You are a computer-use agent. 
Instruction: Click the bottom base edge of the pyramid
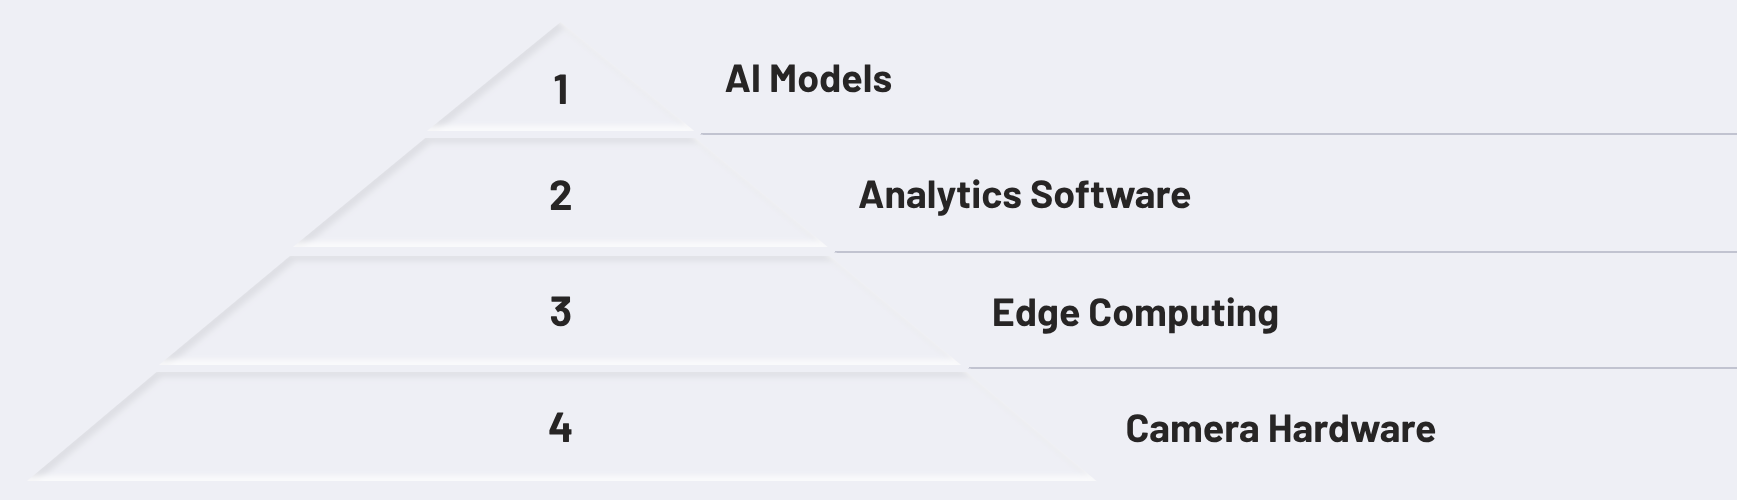pos(560,477)
